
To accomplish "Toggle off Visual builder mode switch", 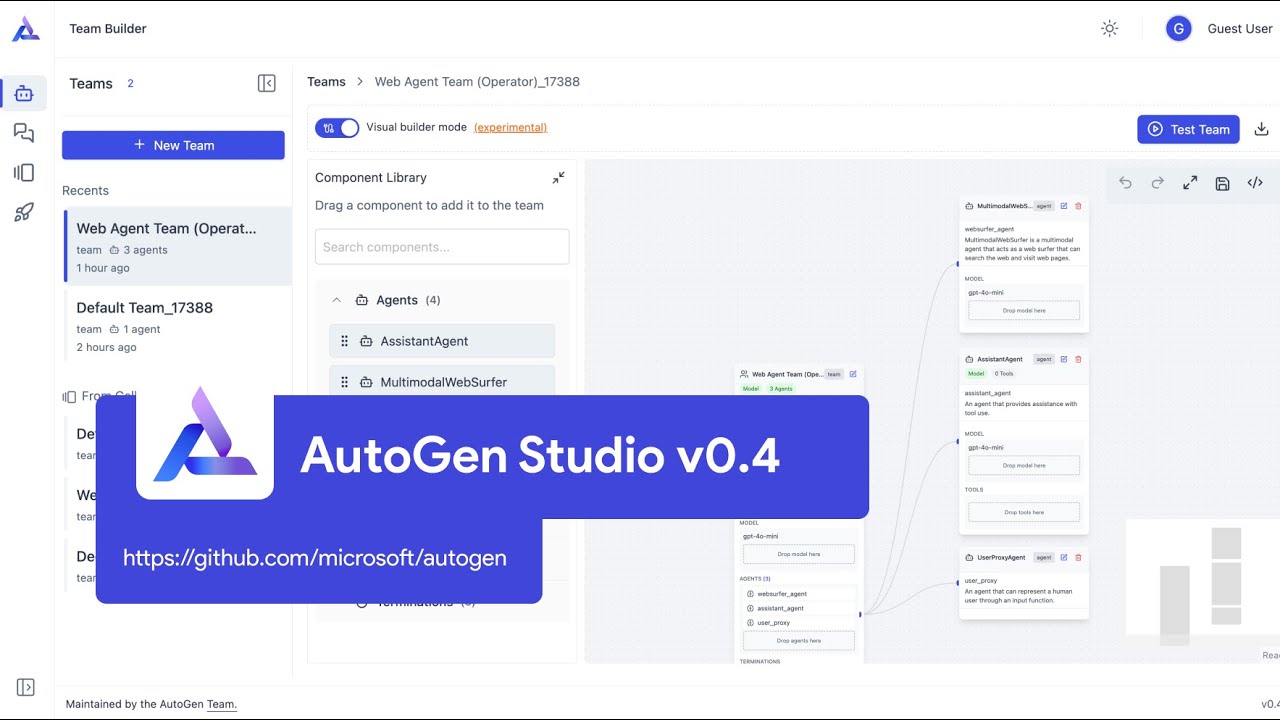I will pyautogui.click(x=337, y=127).
